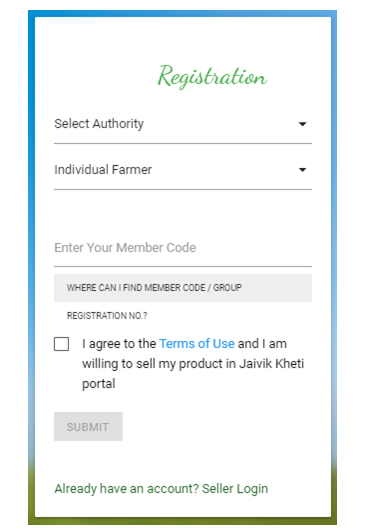Expand the Individual Farmer dropdown arrow

[302, 170]
